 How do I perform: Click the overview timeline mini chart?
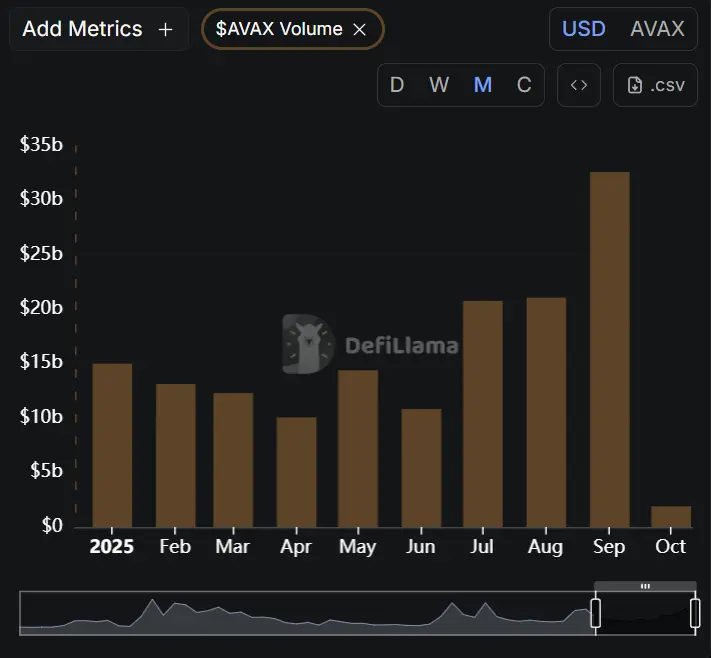(300, 613)
